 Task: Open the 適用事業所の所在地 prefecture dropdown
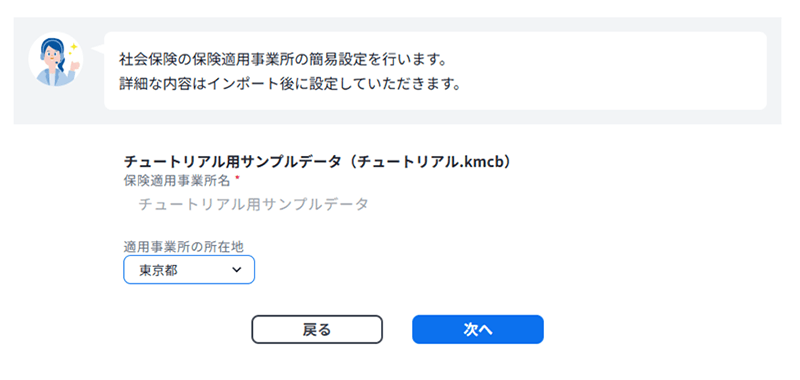(x=189, y=270)
